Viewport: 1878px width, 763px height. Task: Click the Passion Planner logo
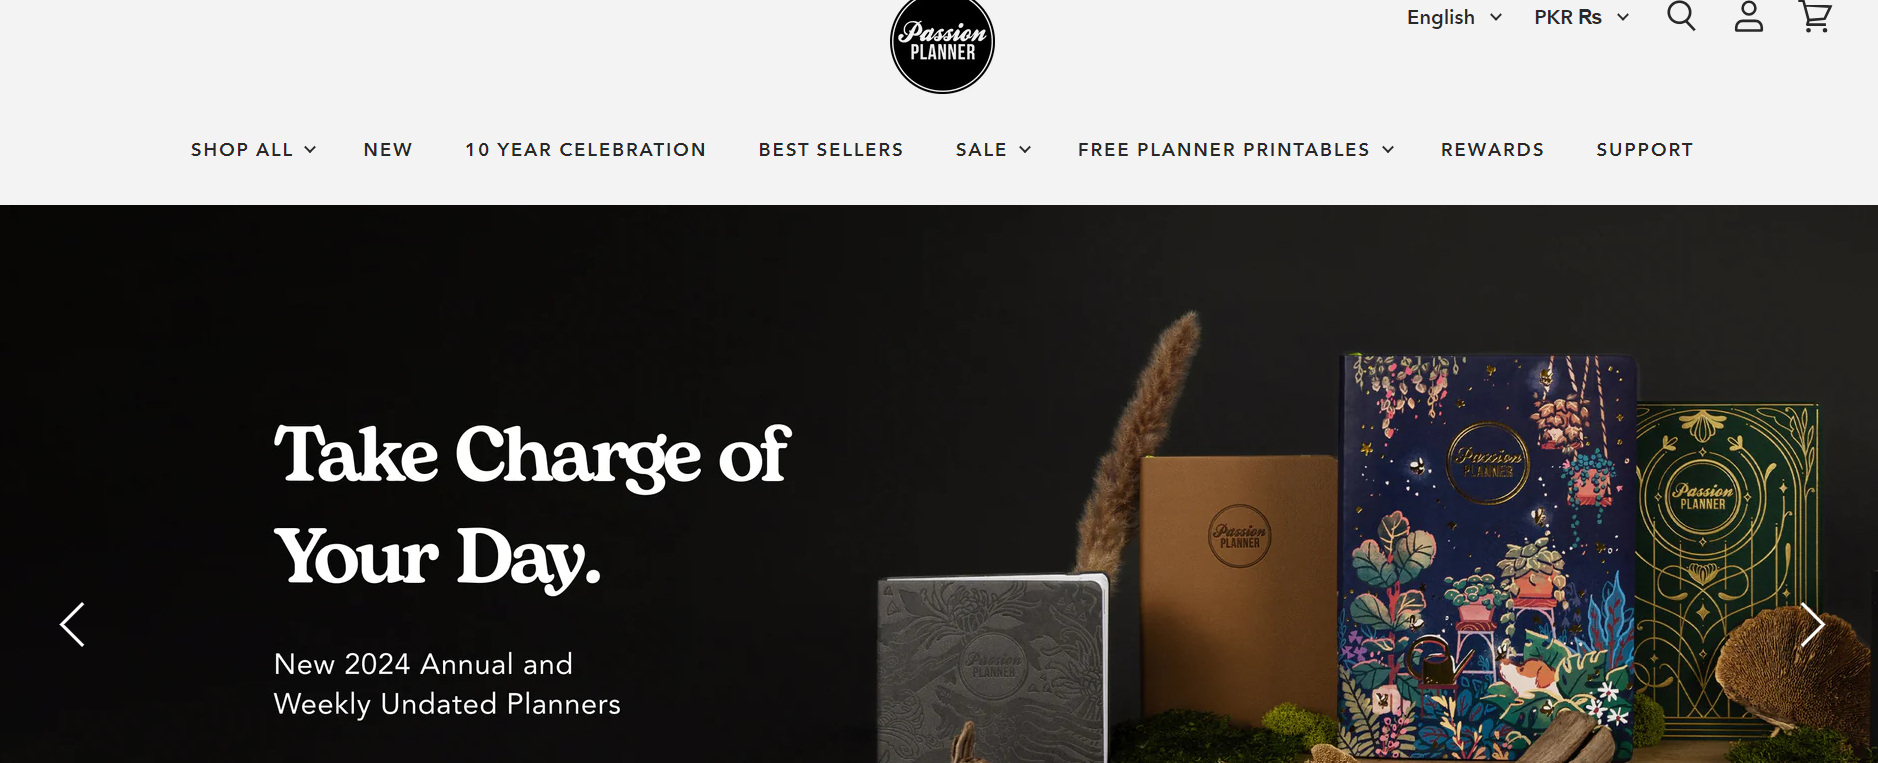point(942,45)
